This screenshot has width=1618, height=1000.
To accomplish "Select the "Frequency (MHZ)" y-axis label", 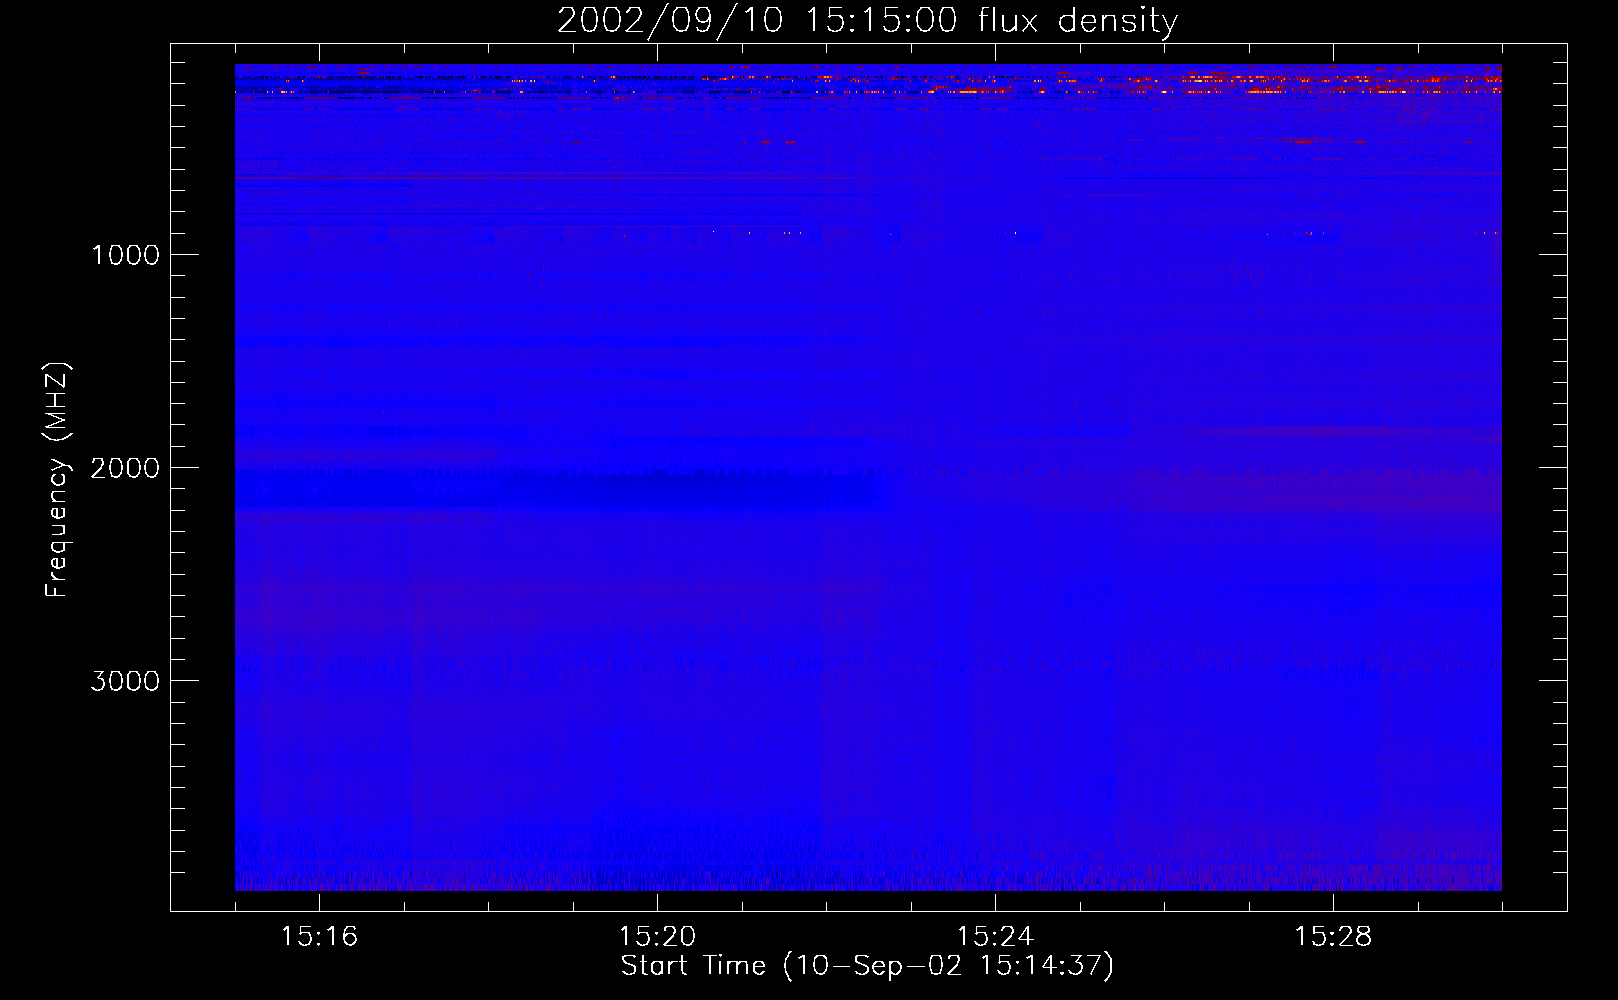I will [x=57, y=479].
